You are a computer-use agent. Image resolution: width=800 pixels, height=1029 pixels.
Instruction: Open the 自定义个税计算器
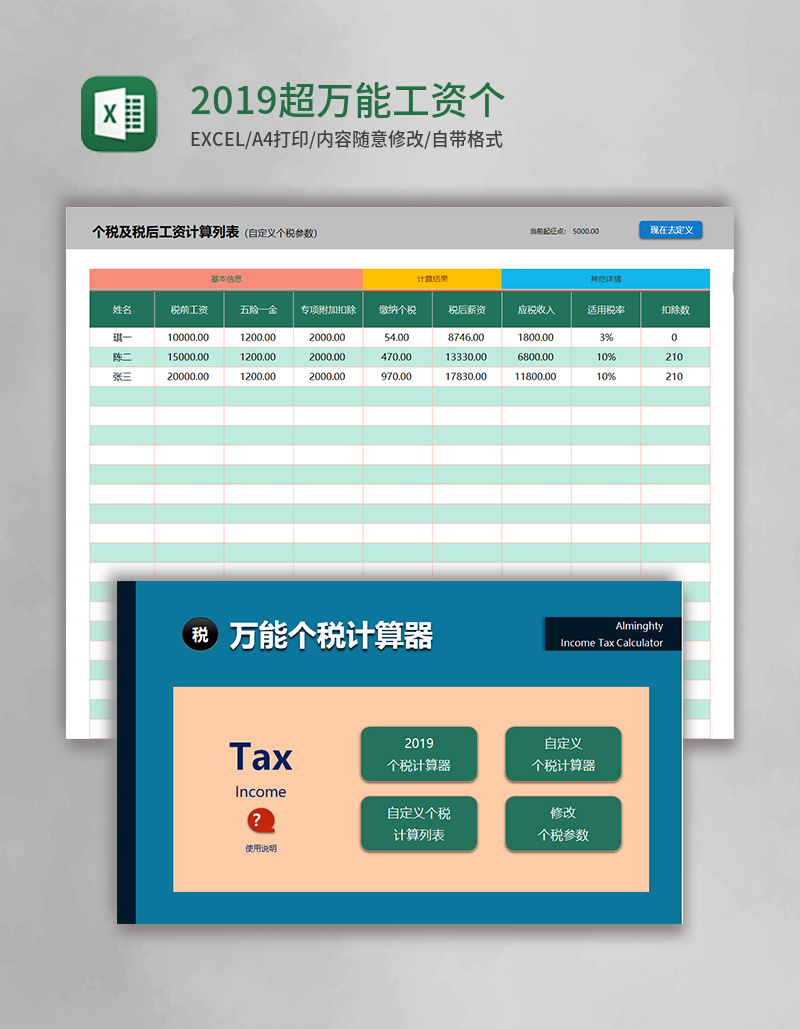tap(563, 754)
